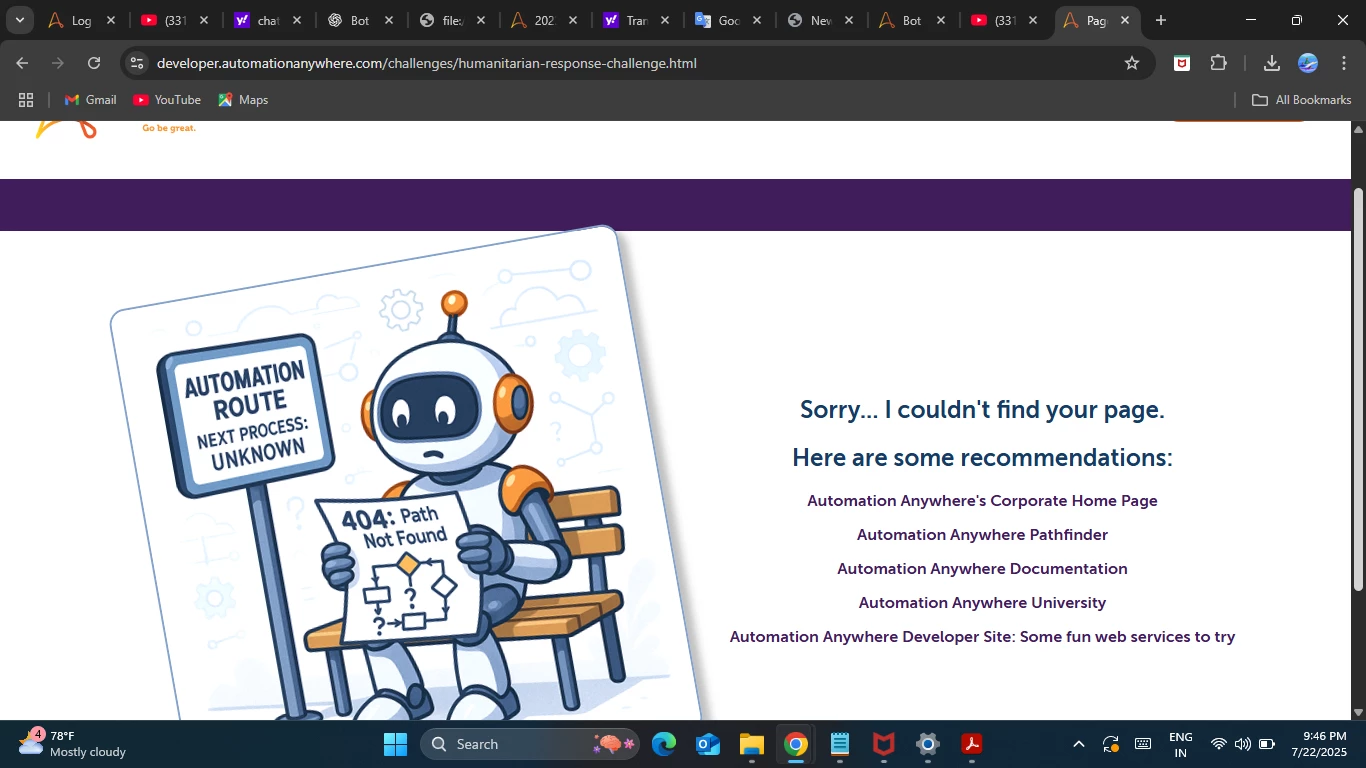Image resolution: width=1366 pixels, height=768 pixels.
Task: Open the apps grid in bookmarks bar
Action: [x=26, y=100]
